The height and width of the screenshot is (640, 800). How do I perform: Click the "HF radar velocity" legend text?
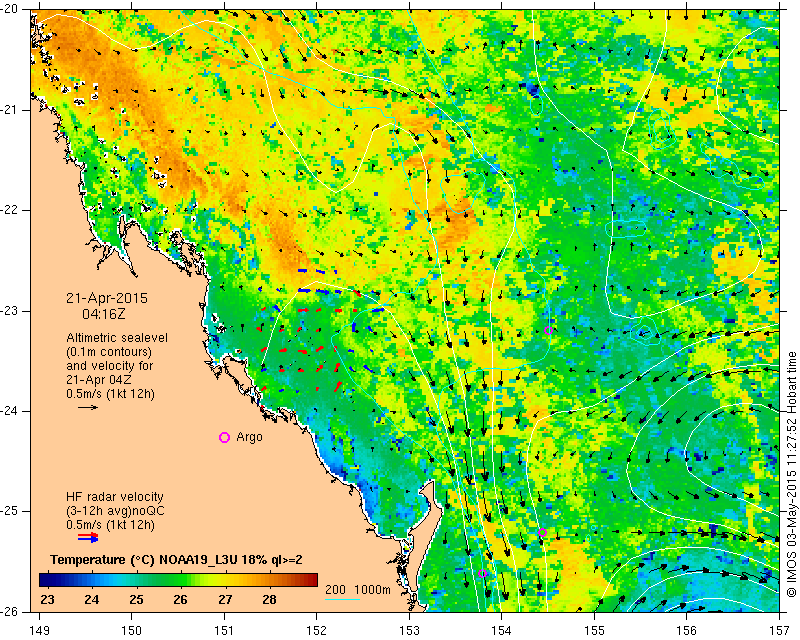[x=115, y=497]
